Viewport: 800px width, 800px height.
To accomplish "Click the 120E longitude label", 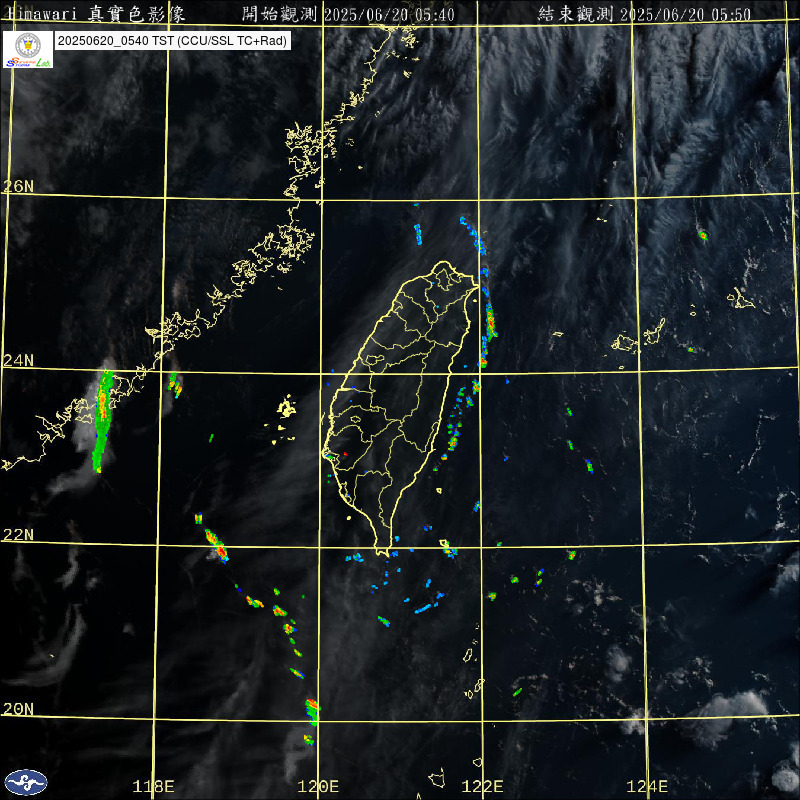I will pyautogui.click(x=318, y=786).
